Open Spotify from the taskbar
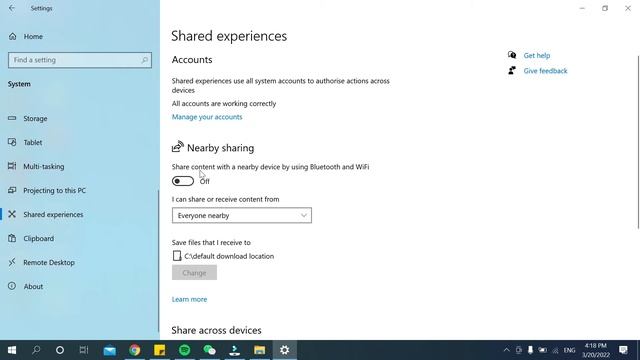The image size is (640, 360). 184,350
